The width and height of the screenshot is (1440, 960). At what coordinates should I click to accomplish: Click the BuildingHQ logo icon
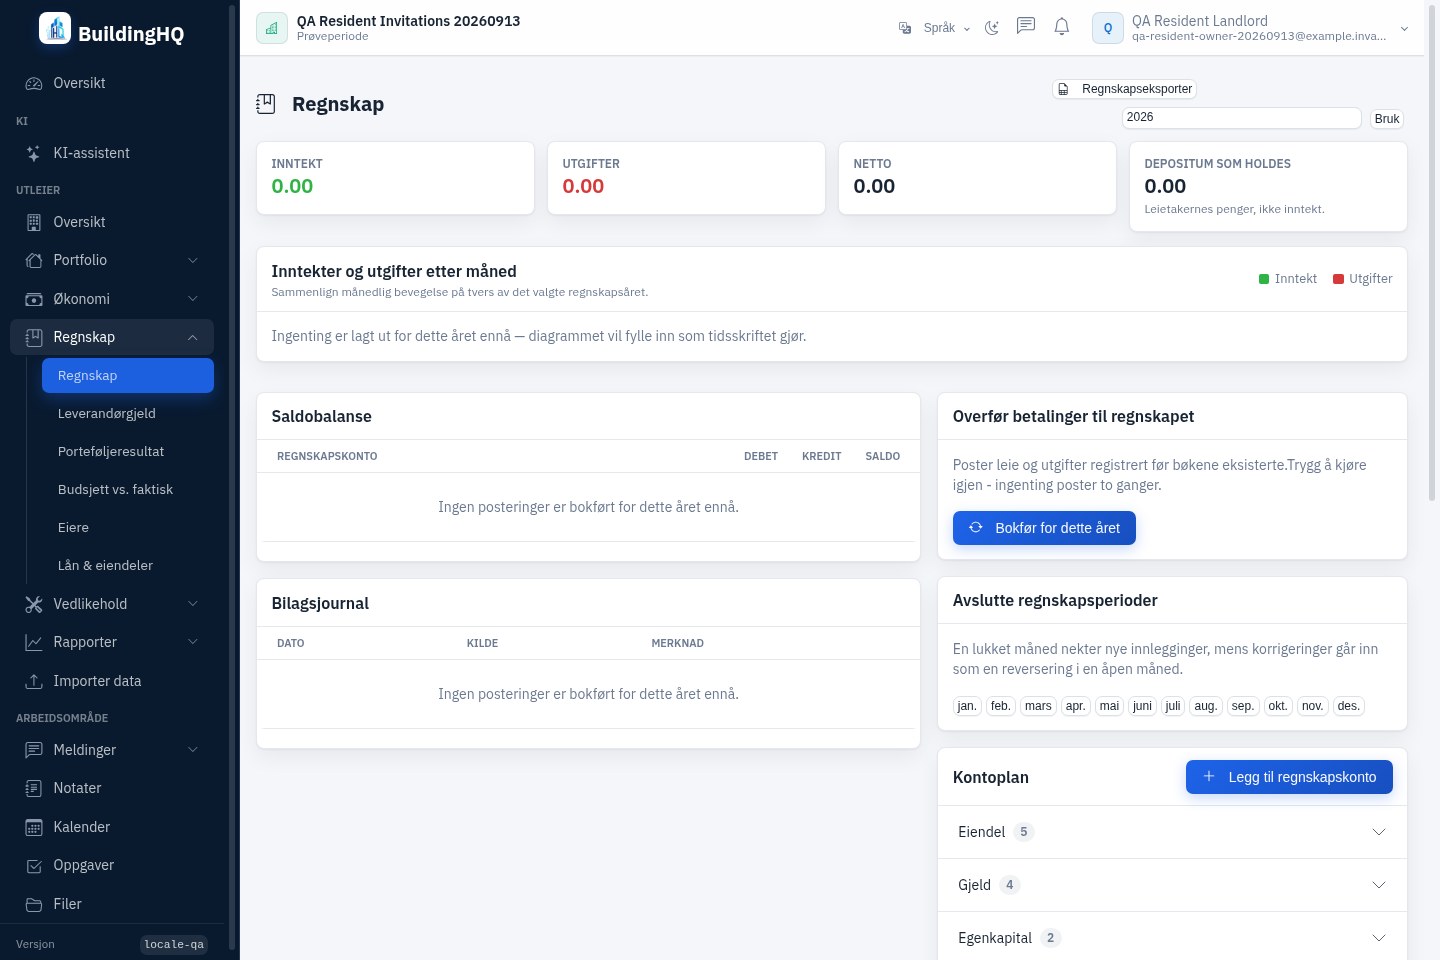point(55,29)
